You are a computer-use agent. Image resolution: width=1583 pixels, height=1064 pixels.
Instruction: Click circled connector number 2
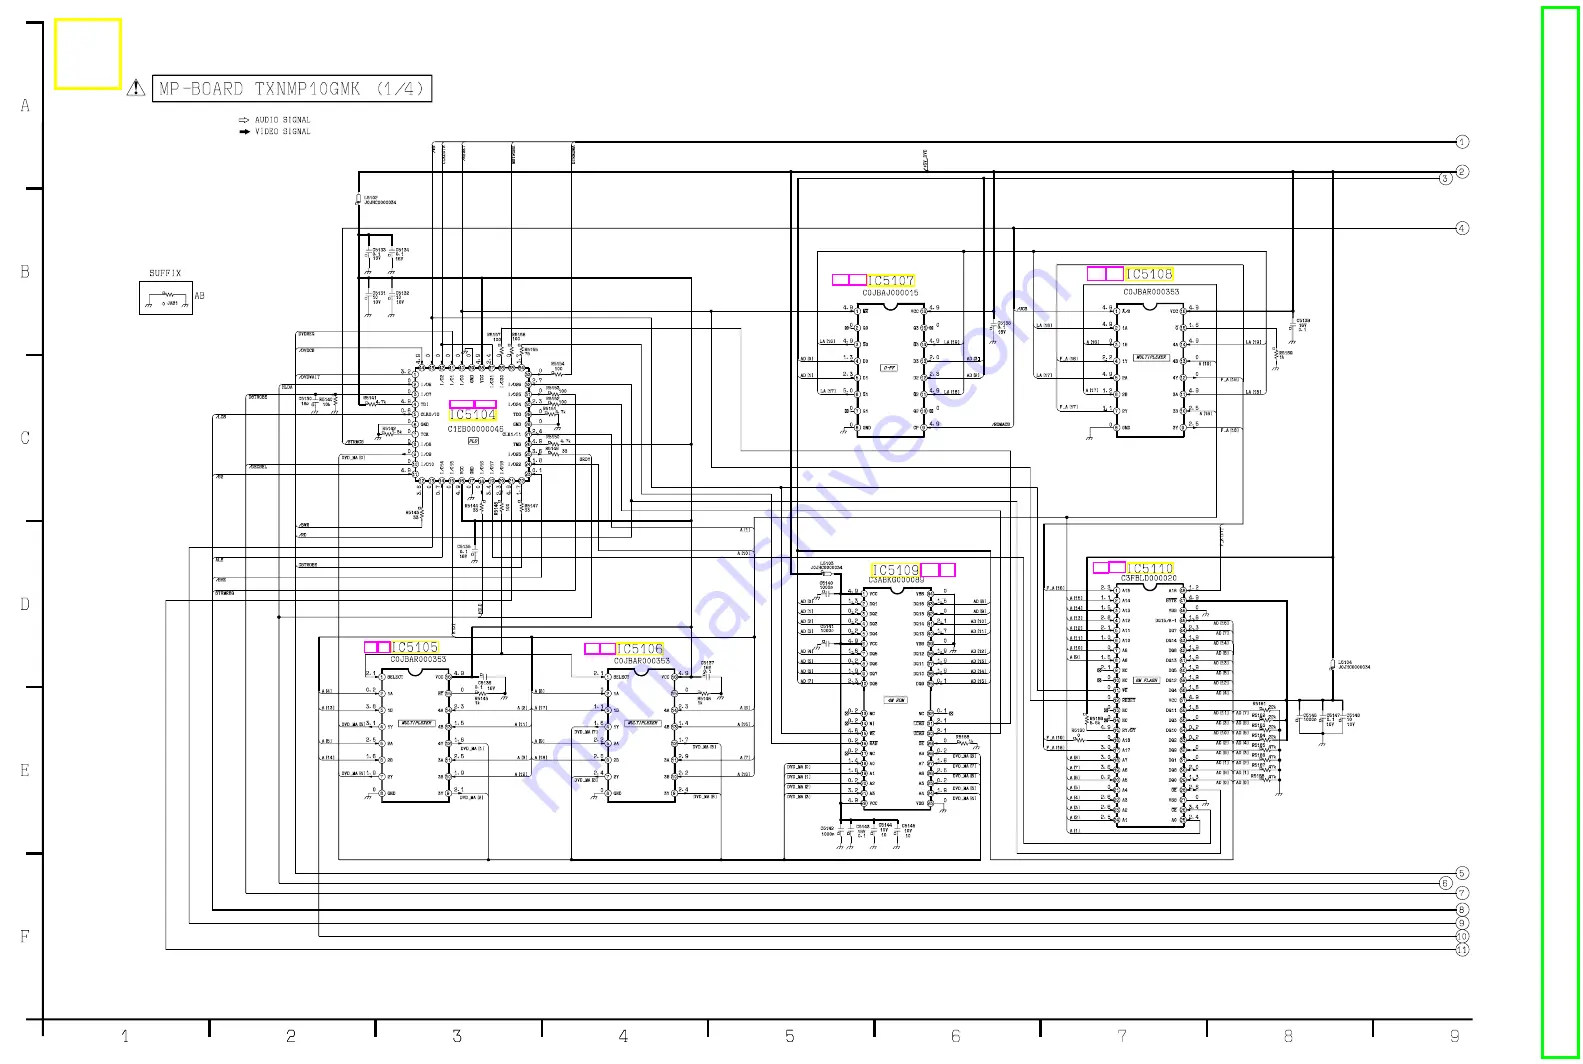click(1462, 172)
